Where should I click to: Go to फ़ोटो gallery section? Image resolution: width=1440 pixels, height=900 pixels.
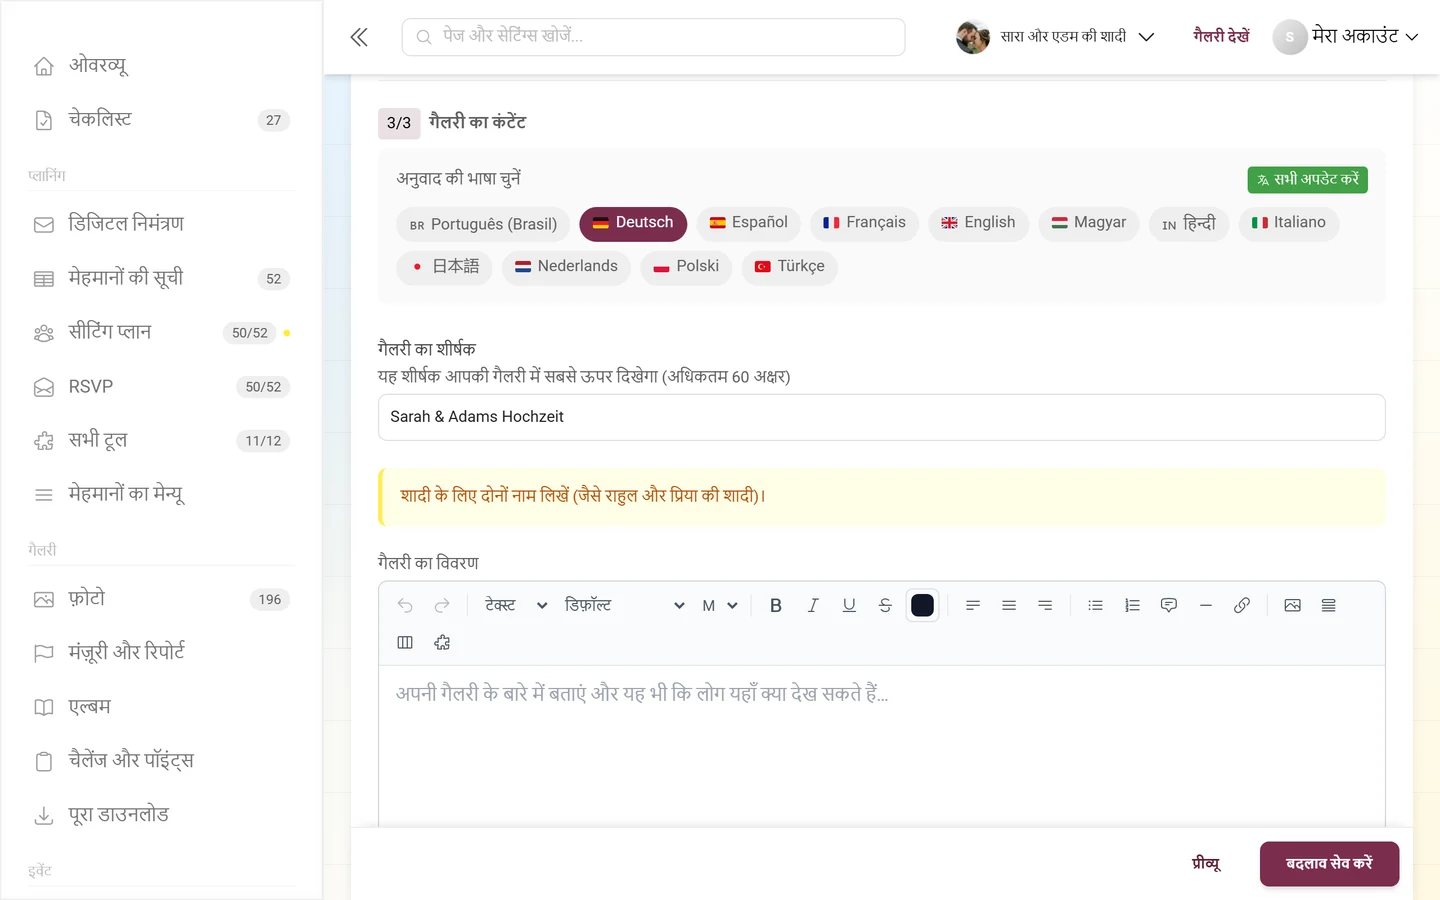(x=161, y=599)
